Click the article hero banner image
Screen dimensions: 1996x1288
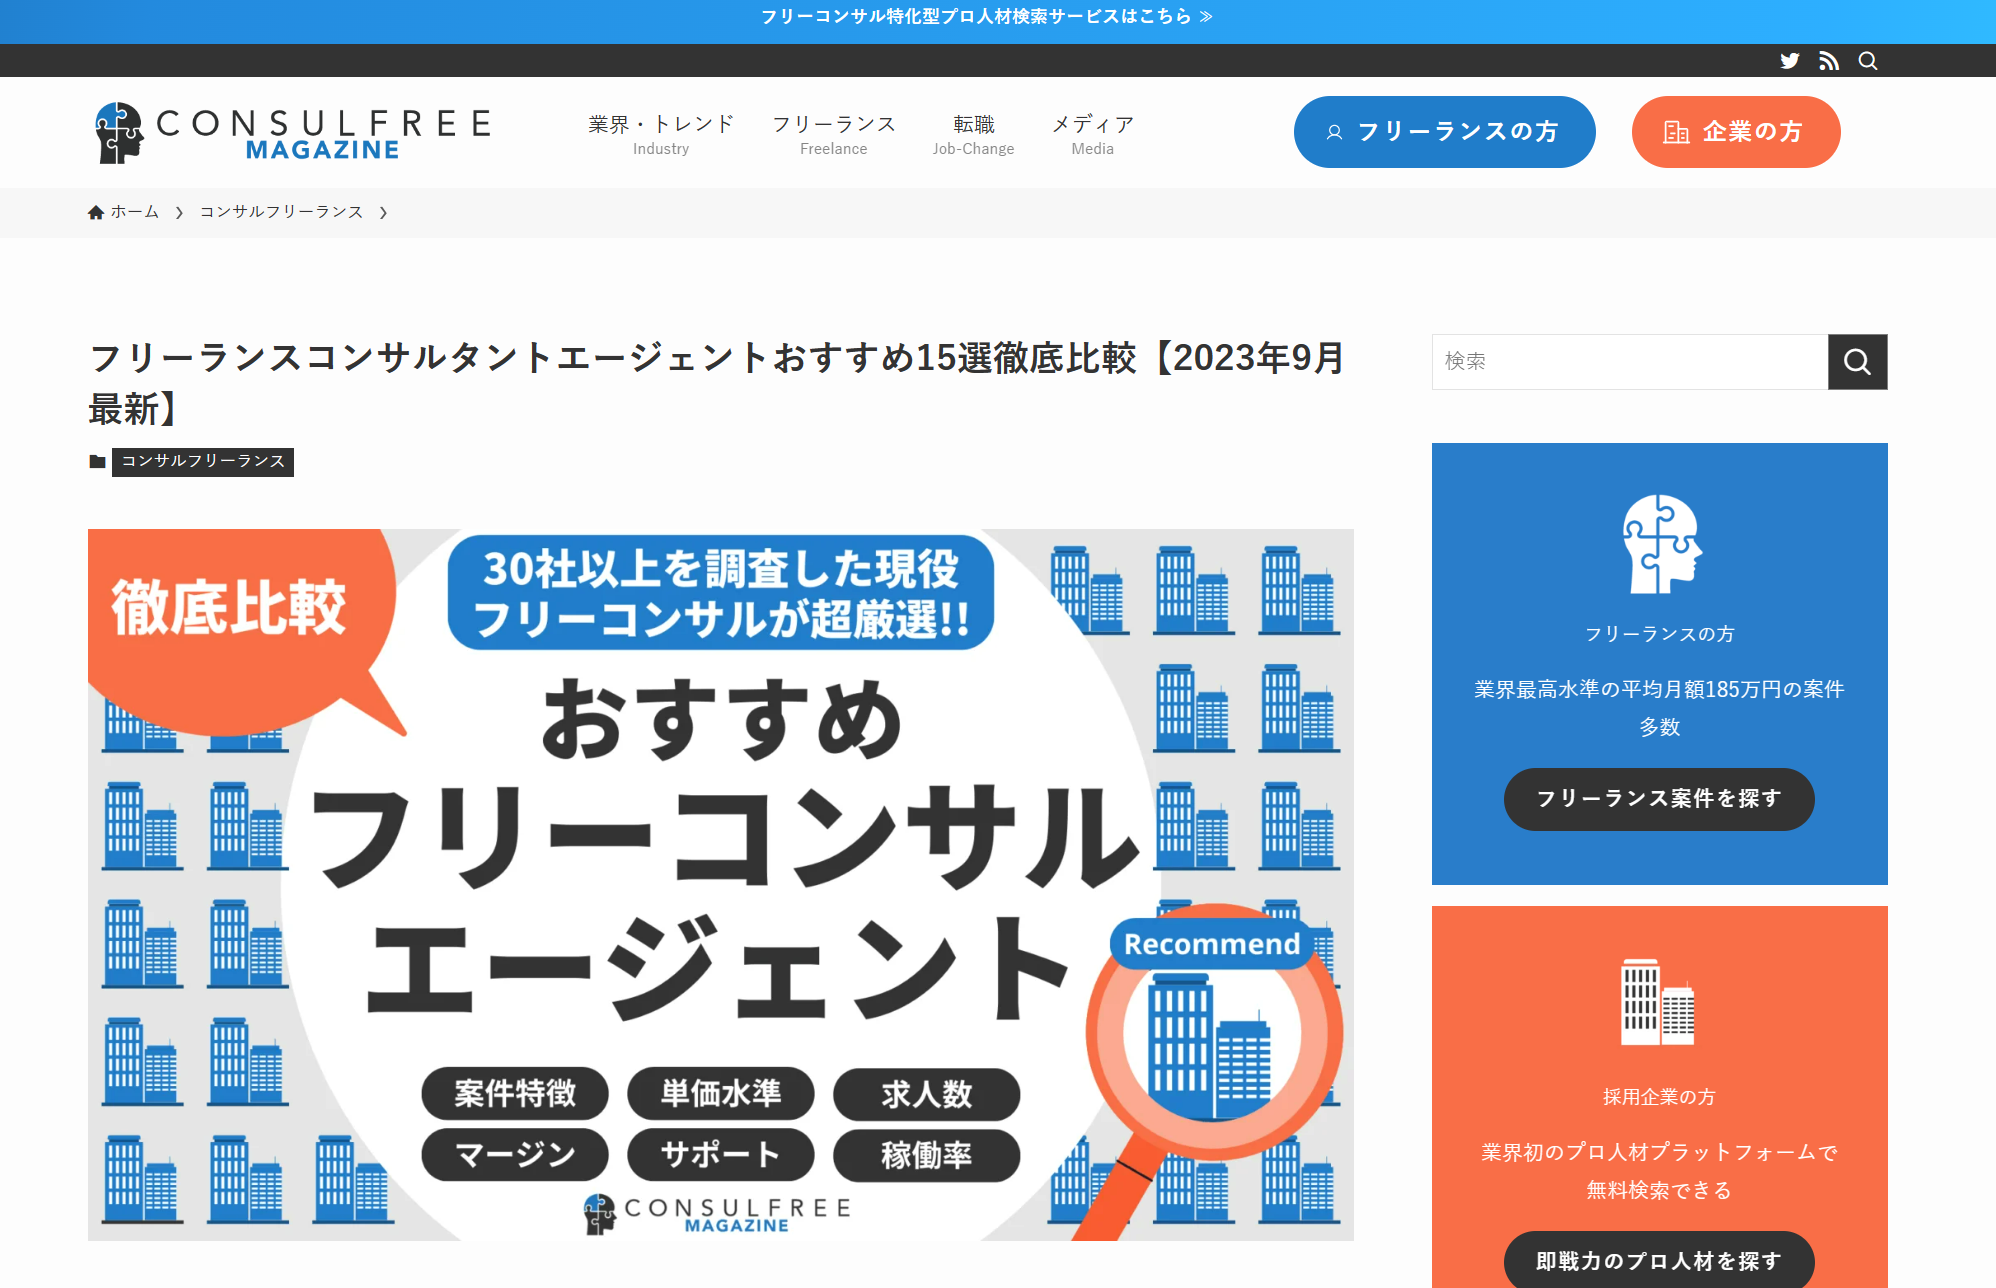click(720, 884)
